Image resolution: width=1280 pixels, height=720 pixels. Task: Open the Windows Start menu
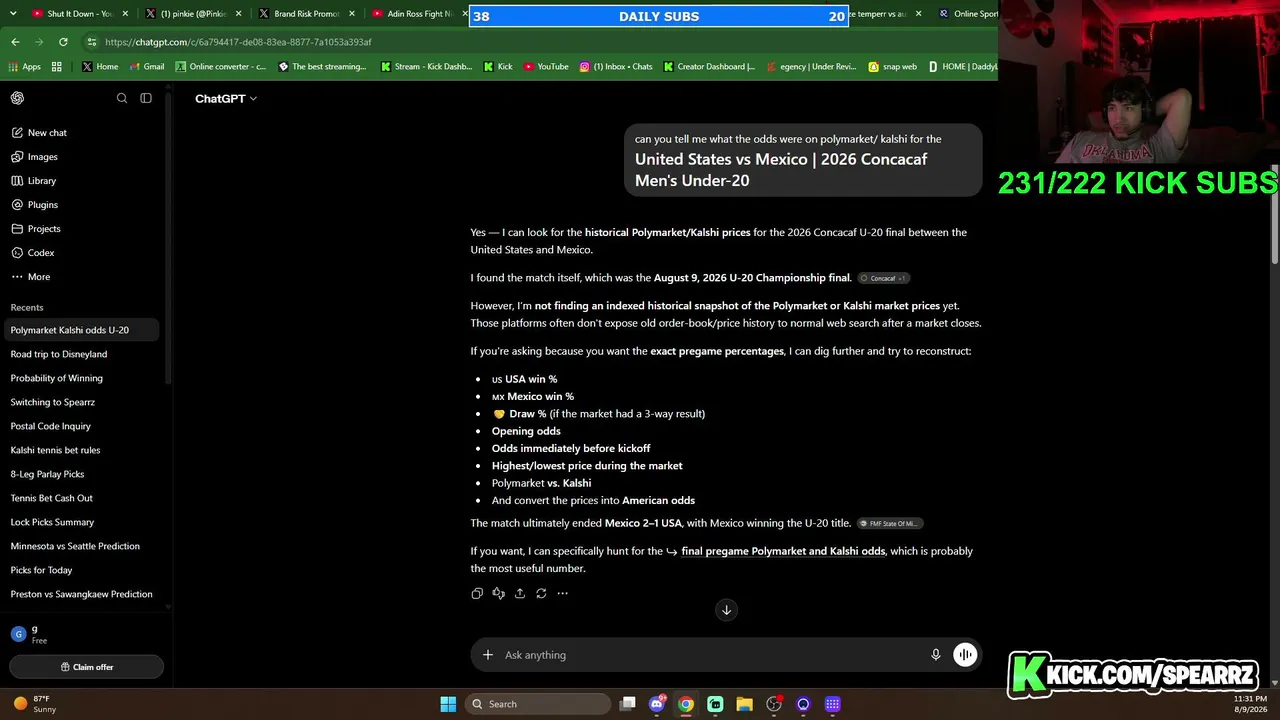[x=448, y=704]
